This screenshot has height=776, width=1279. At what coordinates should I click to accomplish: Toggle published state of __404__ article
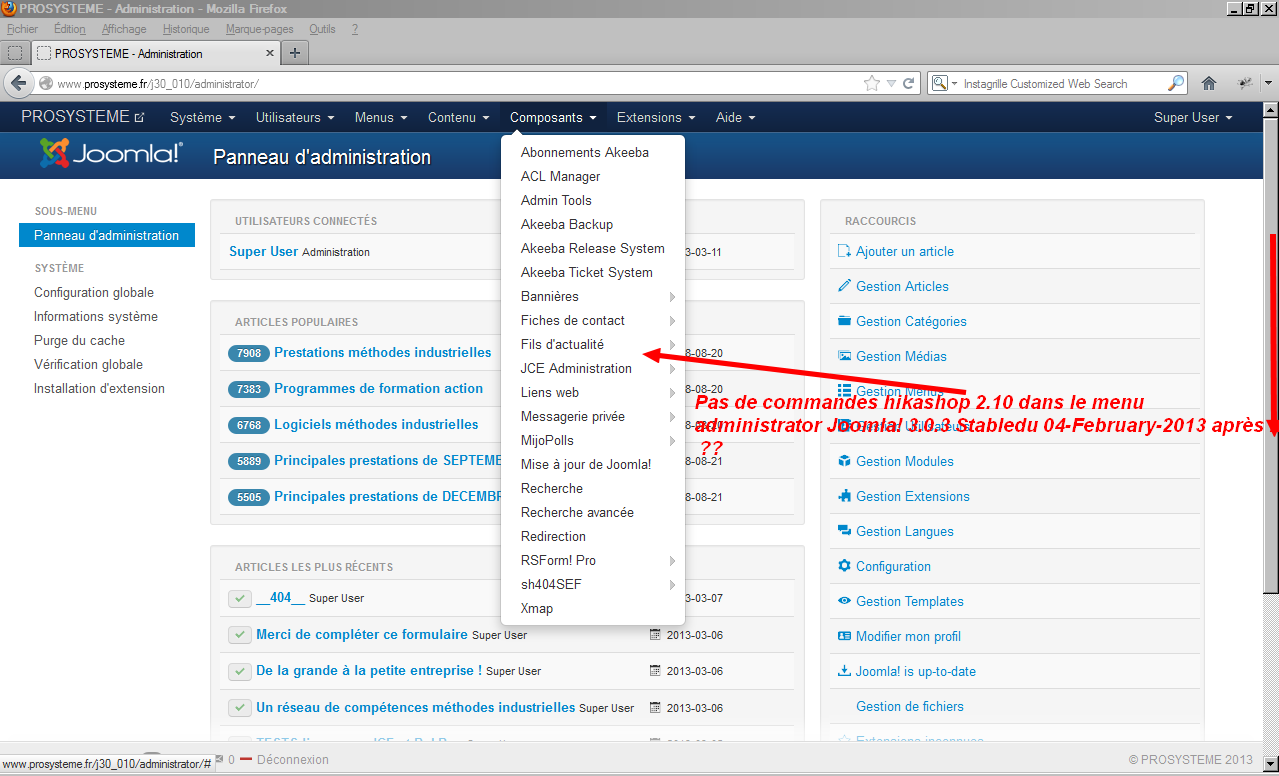click(239, 598)
